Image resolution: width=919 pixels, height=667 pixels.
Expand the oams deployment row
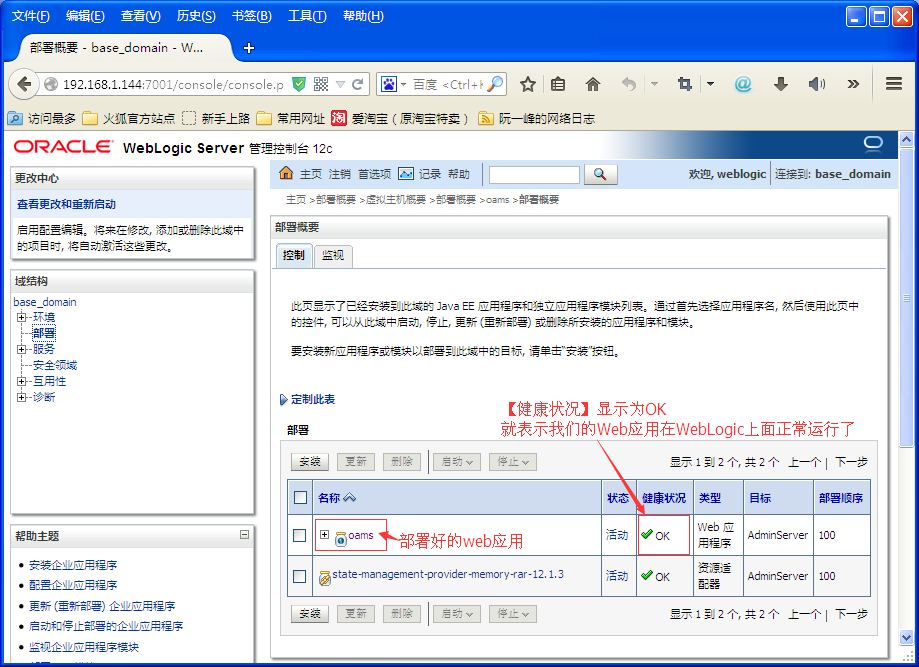(324, 535)
